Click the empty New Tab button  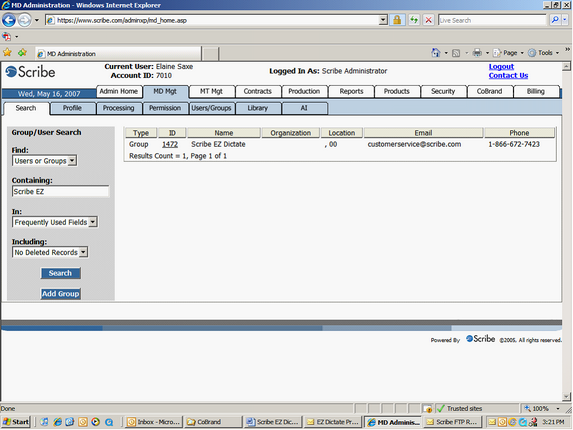(210, 54)
